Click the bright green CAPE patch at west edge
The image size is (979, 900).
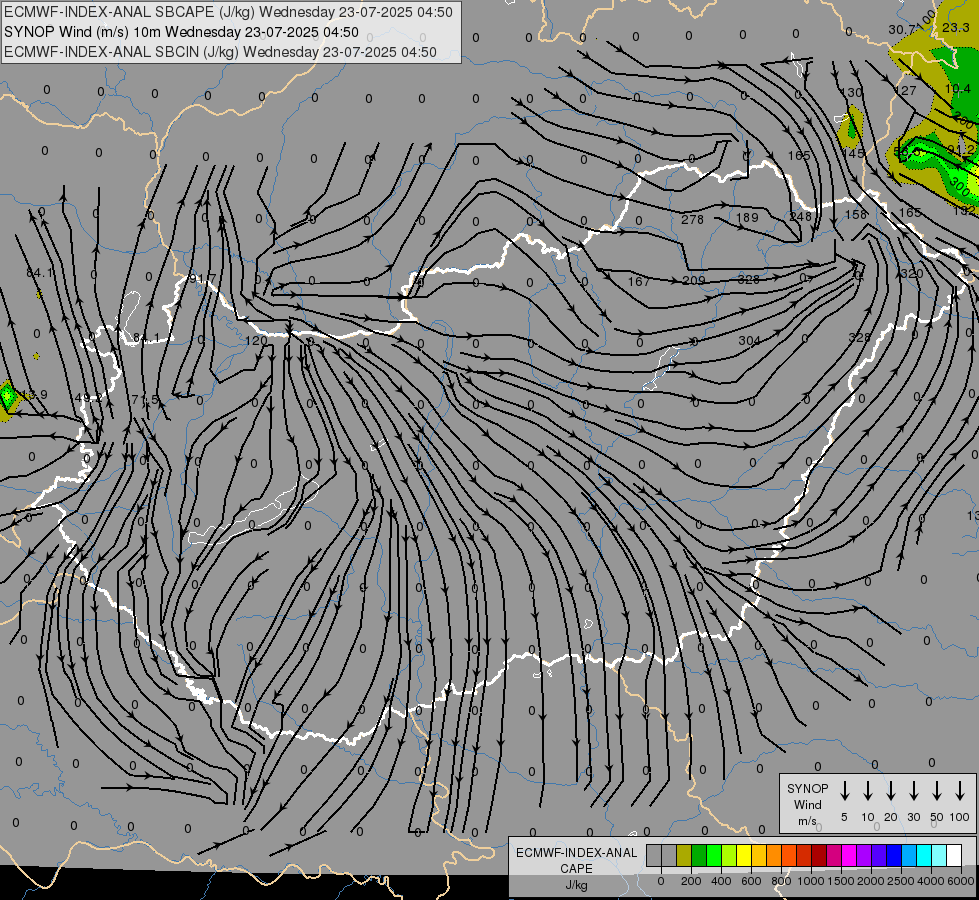pos(7,396)
